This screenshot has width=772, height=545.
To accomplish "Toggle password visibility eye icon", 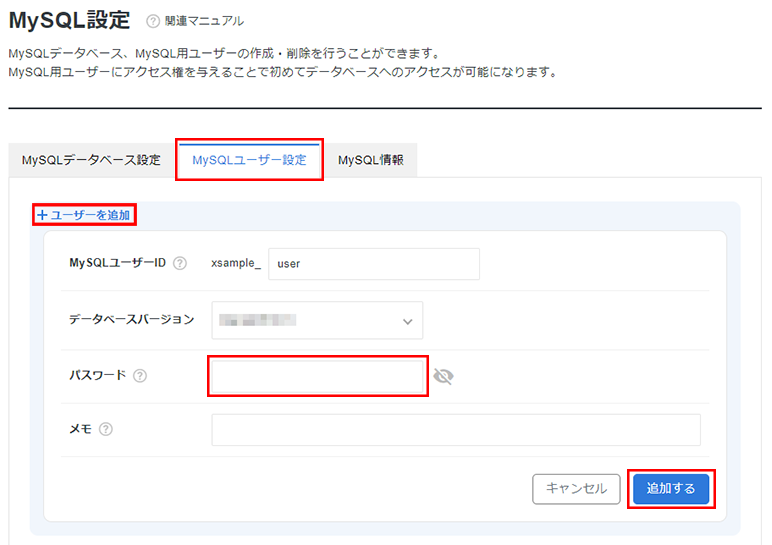I will tap(443, 377).
